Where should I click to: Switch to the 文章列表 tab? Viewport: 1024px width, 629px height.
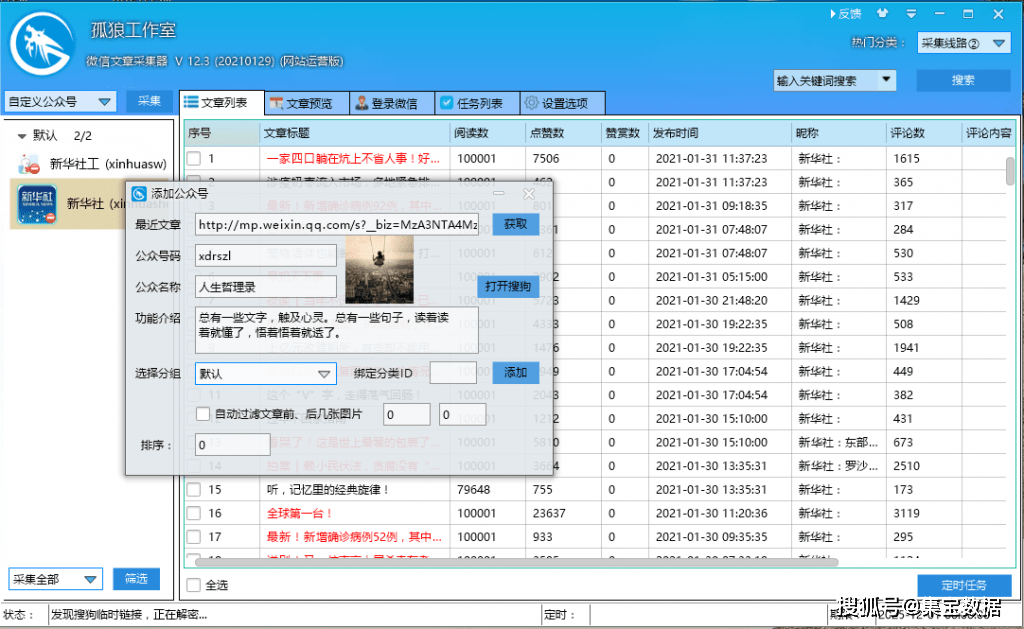click(222, 103)
